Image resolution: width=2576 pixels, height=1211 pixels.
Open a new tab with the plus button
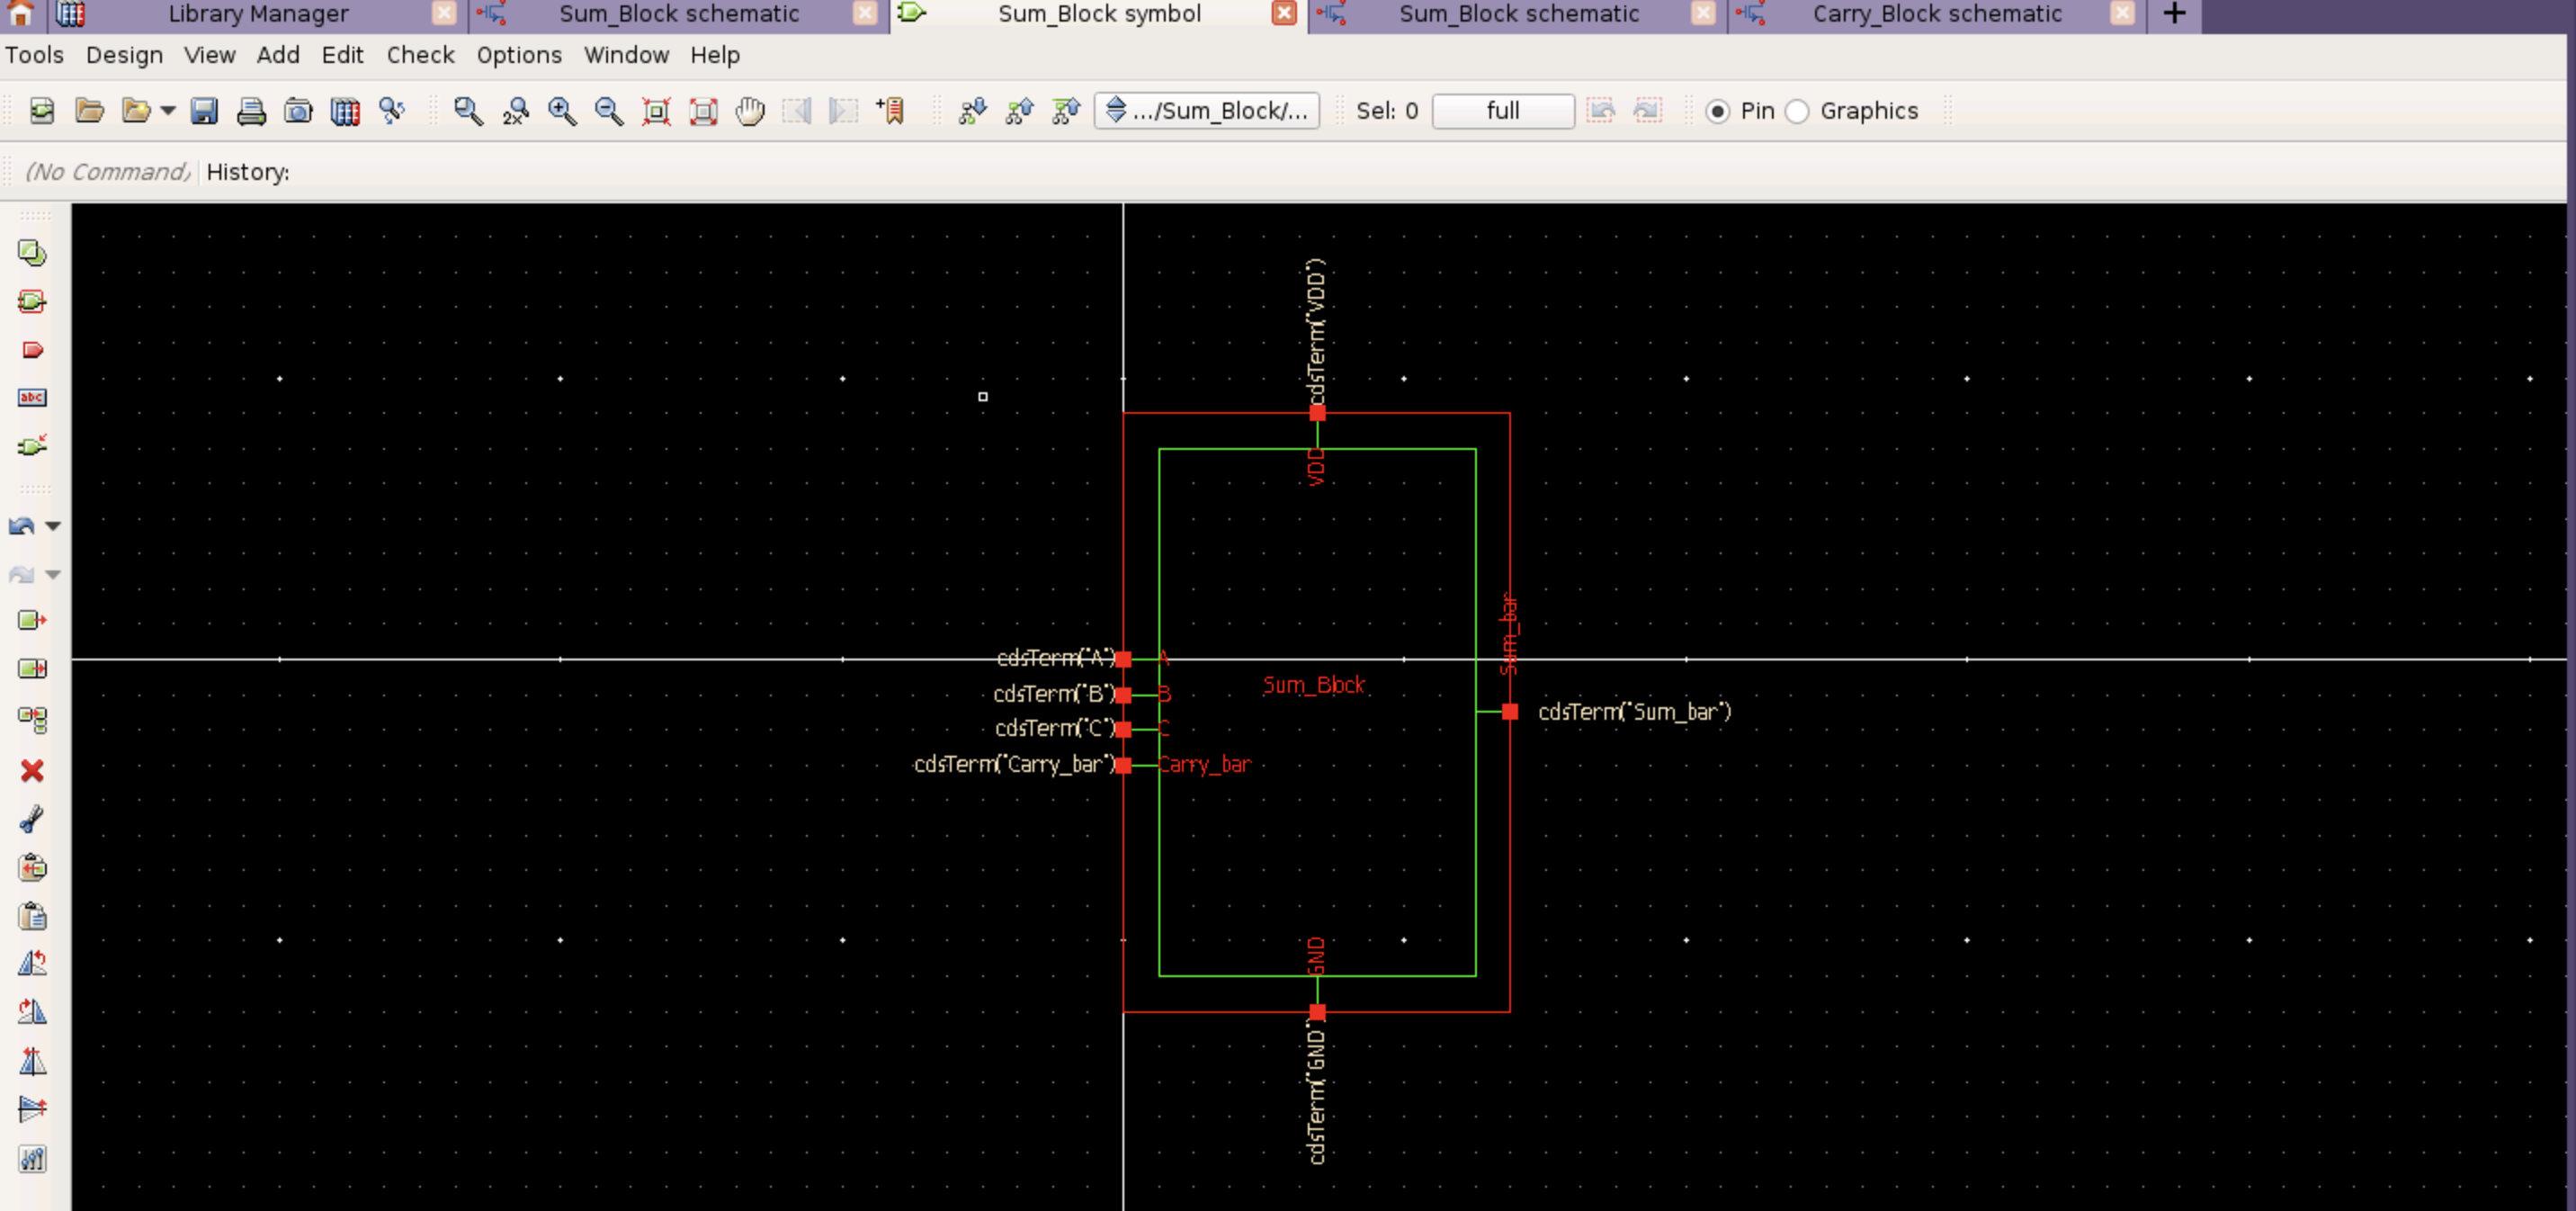[2174, 14]
